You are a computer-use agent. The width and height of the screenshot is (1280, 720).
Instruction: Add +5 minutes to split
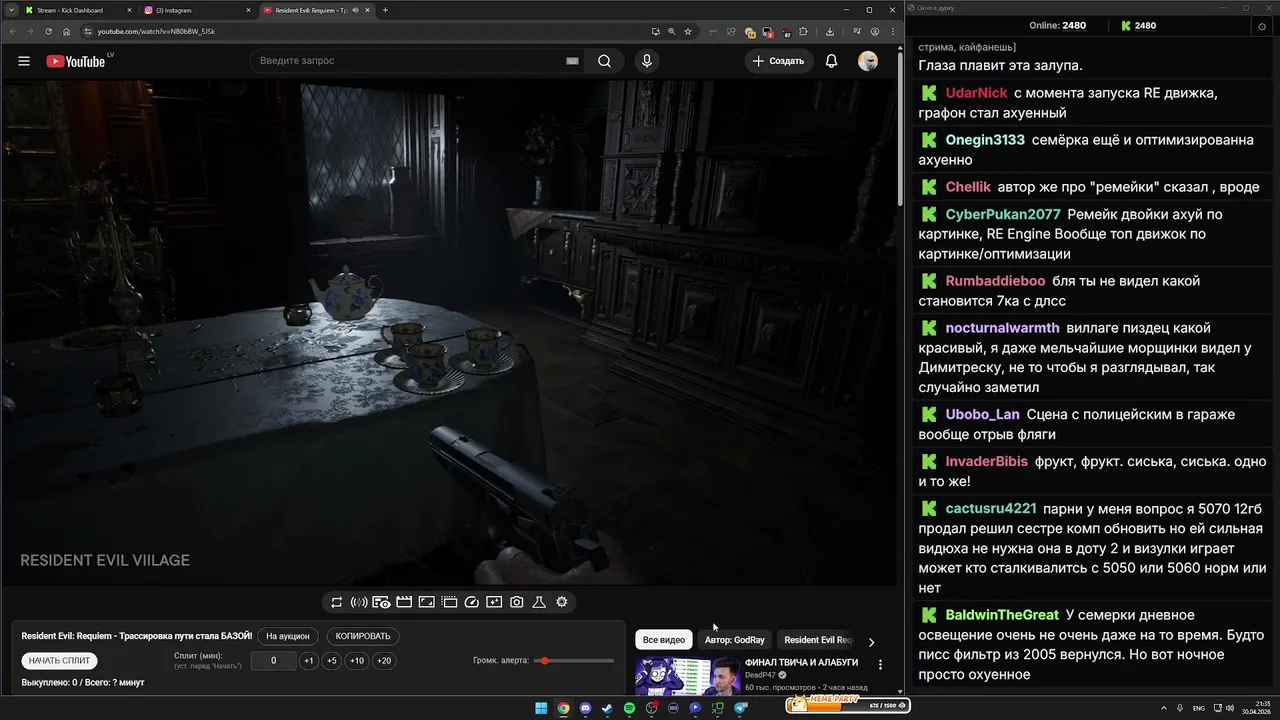(x=332, y=661)
